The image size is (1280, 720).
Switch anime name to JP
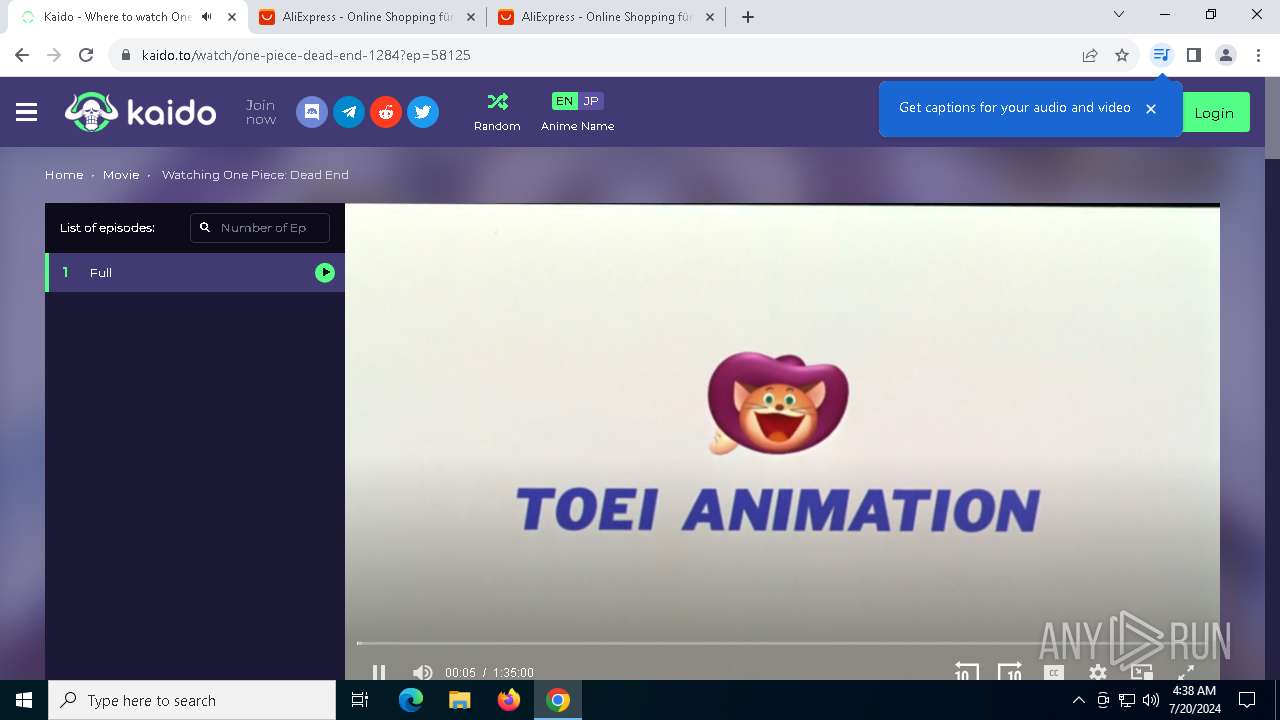[x=591, y=101]
